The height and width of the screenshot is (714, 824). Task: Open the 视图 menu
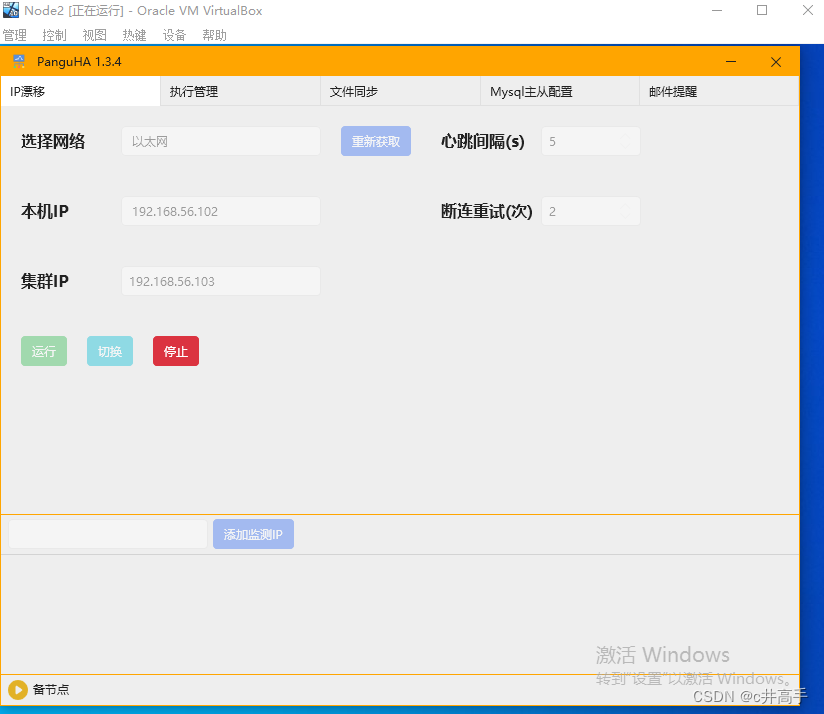point(94,34)
